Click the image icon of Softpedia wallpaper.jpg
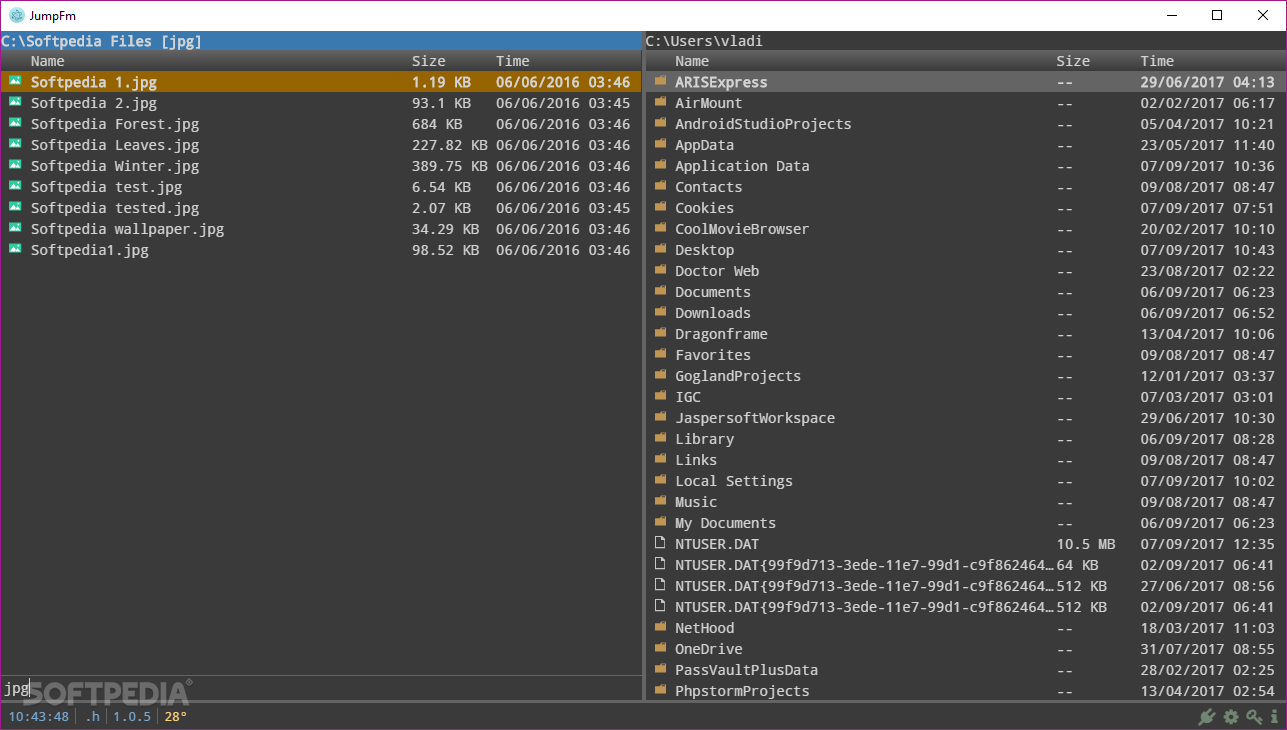Viewport: 1287px width, 730px height. pyautogui.click(x=15, y=228)
